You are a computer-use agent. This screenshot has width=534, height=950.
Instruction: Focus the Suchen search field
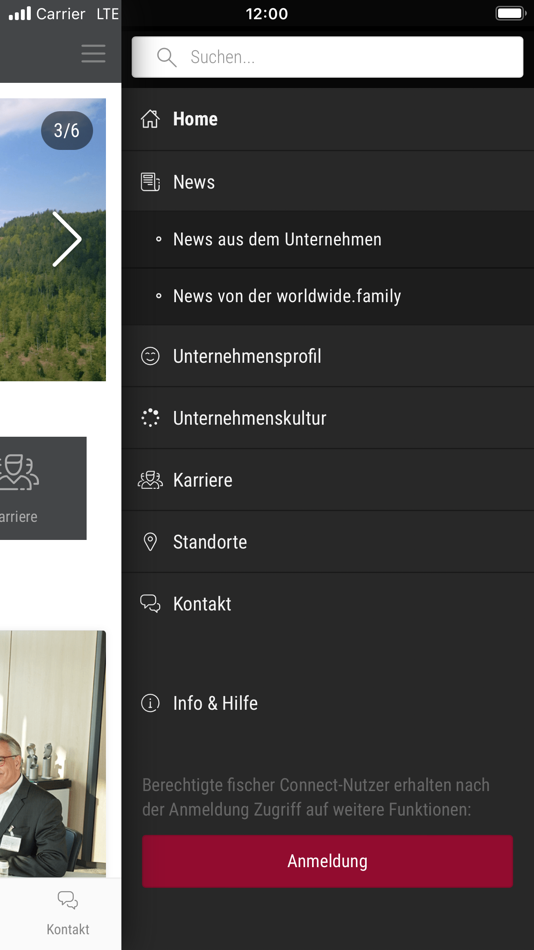coord(327,57)
